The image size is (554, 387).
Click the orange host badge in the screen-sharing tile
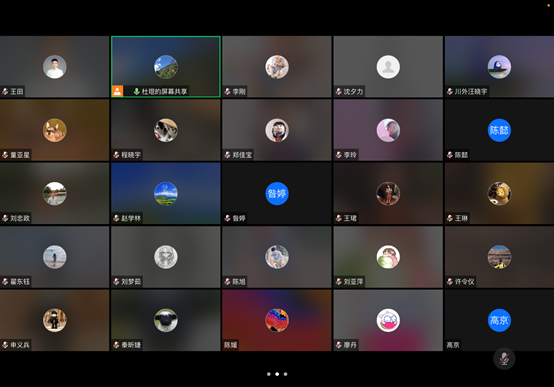(x=118, y=91)
